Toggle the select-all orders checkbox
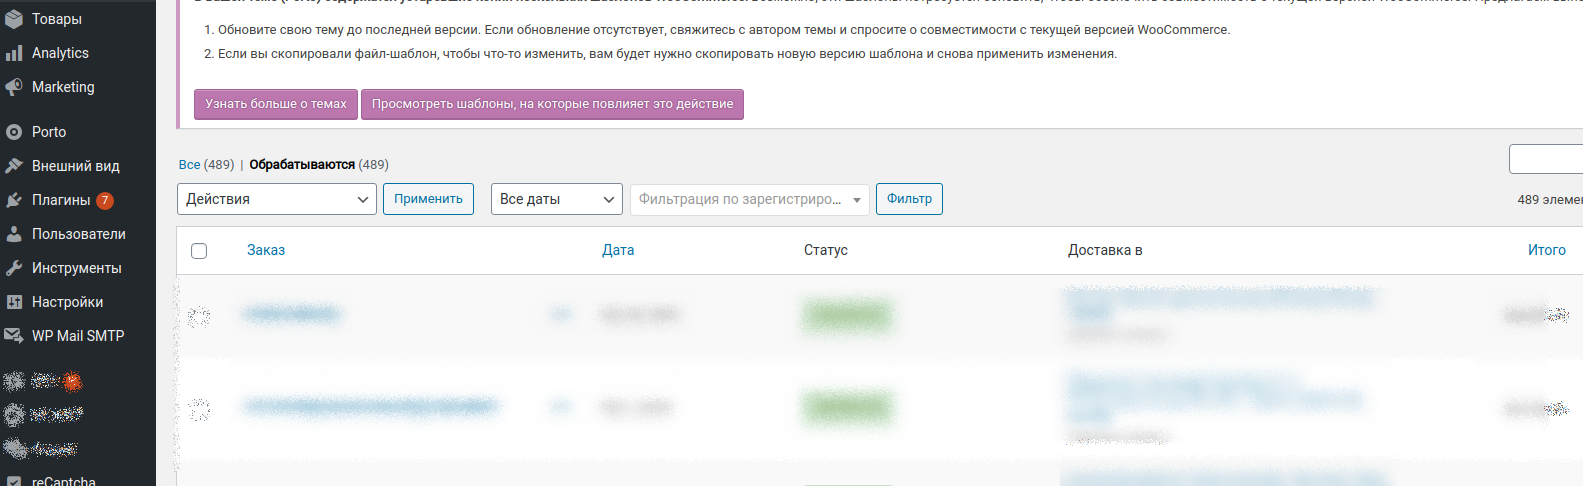Screen dimensions: 1583x486 199,251
